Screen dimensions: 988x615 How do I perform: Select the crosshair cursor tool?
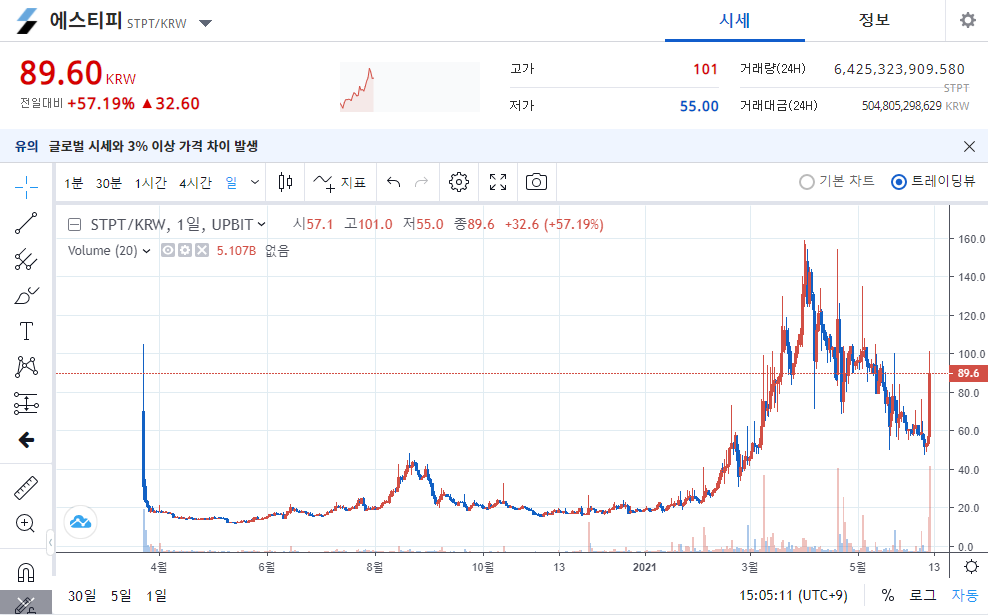(x=26, y=187)
